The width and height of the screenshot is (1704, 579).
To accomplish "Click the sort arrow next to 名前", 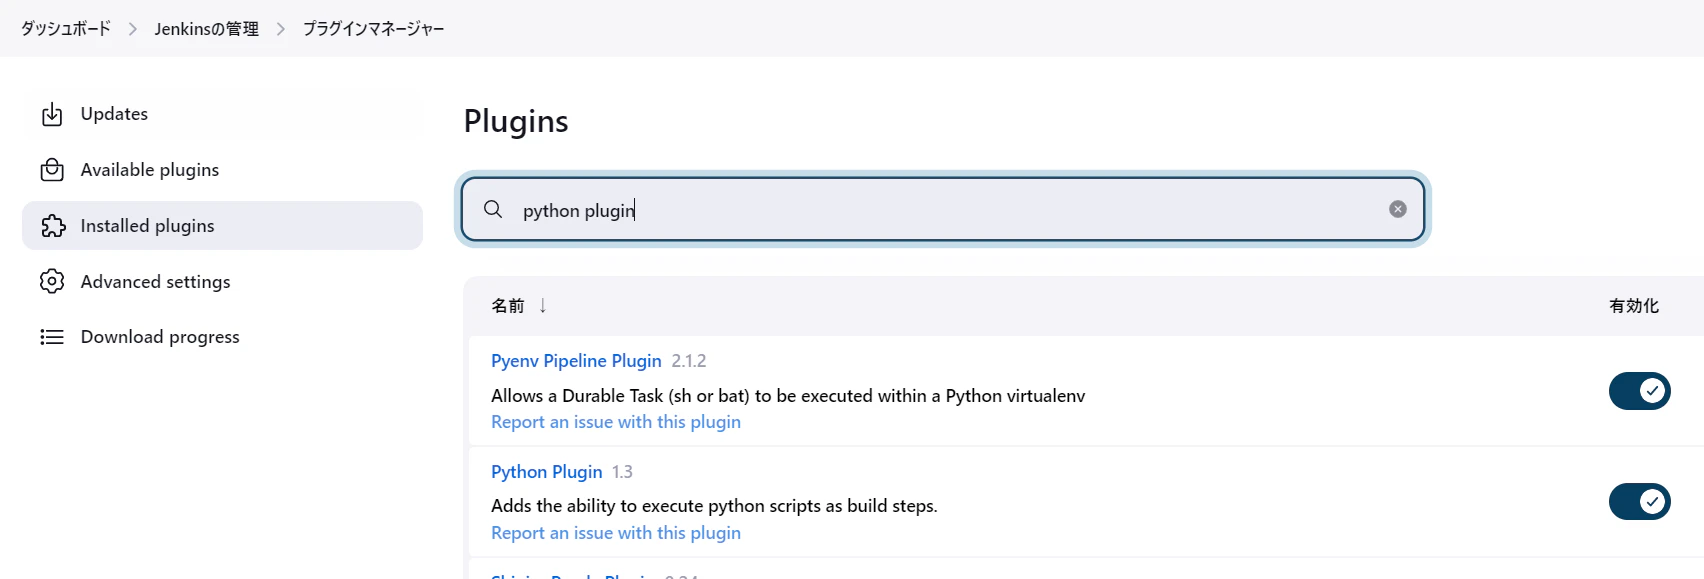I will pos(543,305).
